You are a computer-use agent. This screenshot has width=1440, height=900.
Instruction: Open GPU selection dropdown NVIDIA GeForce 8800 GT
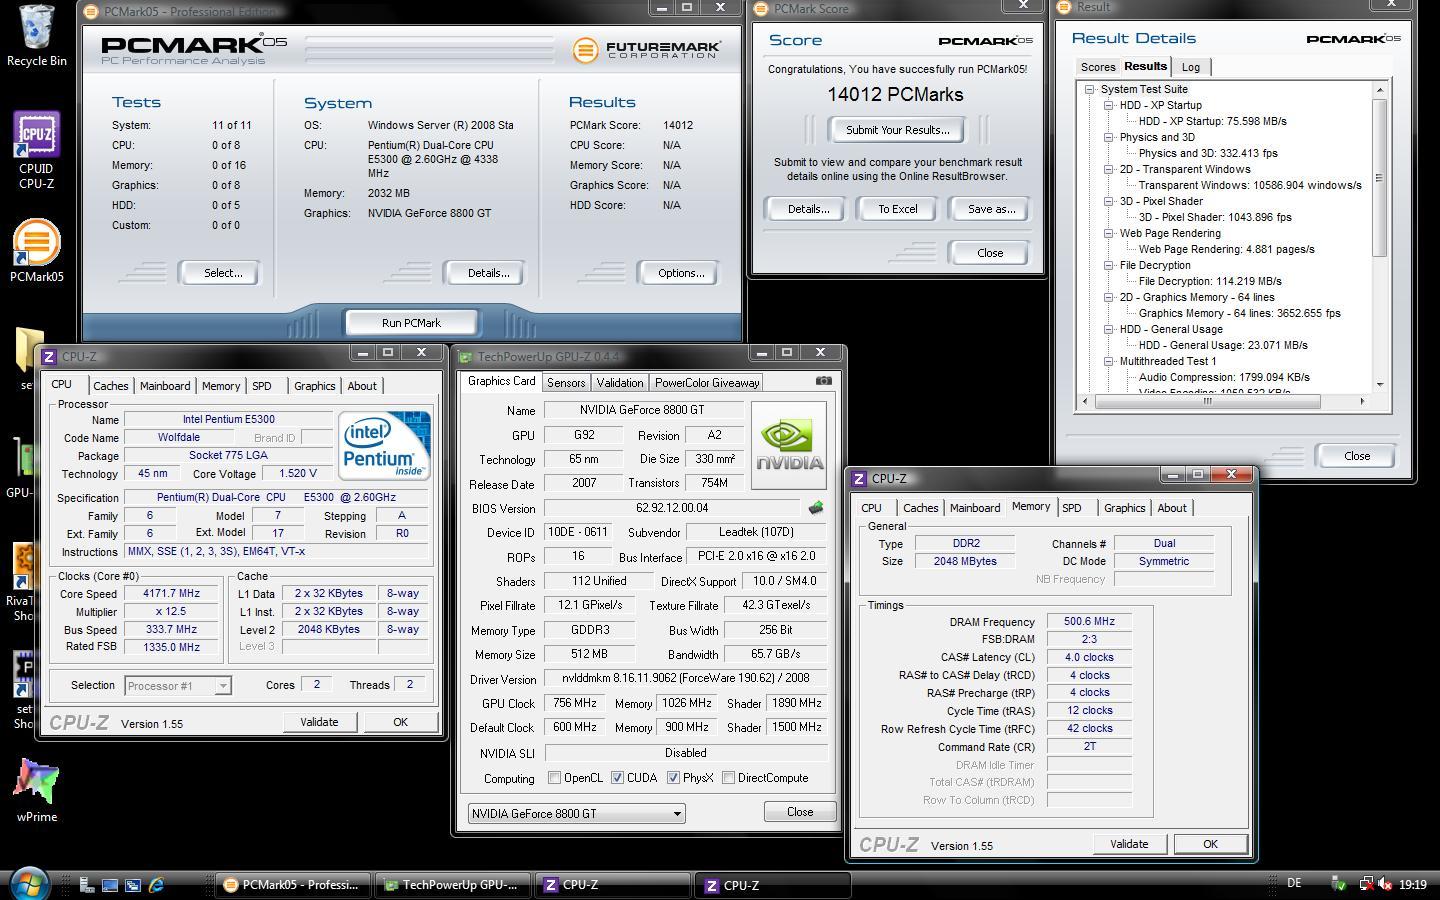pos(577,814)
